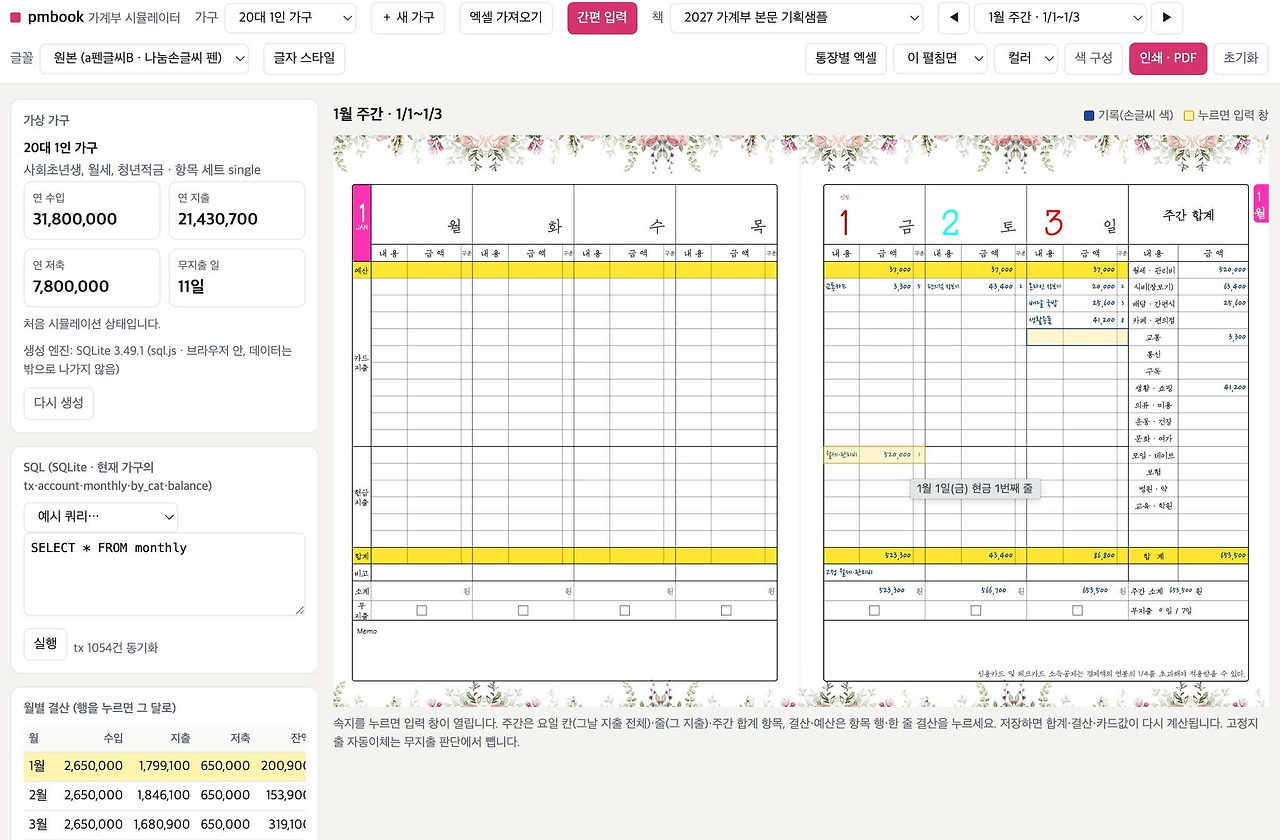
Task: Select the 1월 row in 월별 결산 table
Action: pos(164,766)
